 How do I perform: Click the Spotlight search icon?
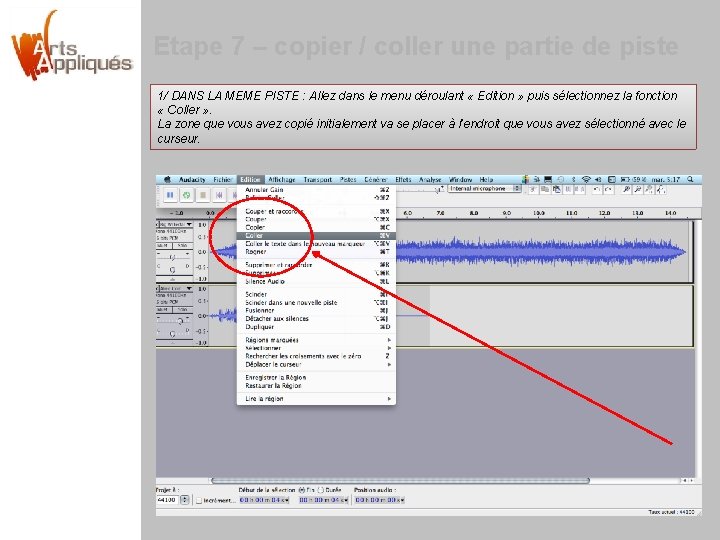pos(690,180)
